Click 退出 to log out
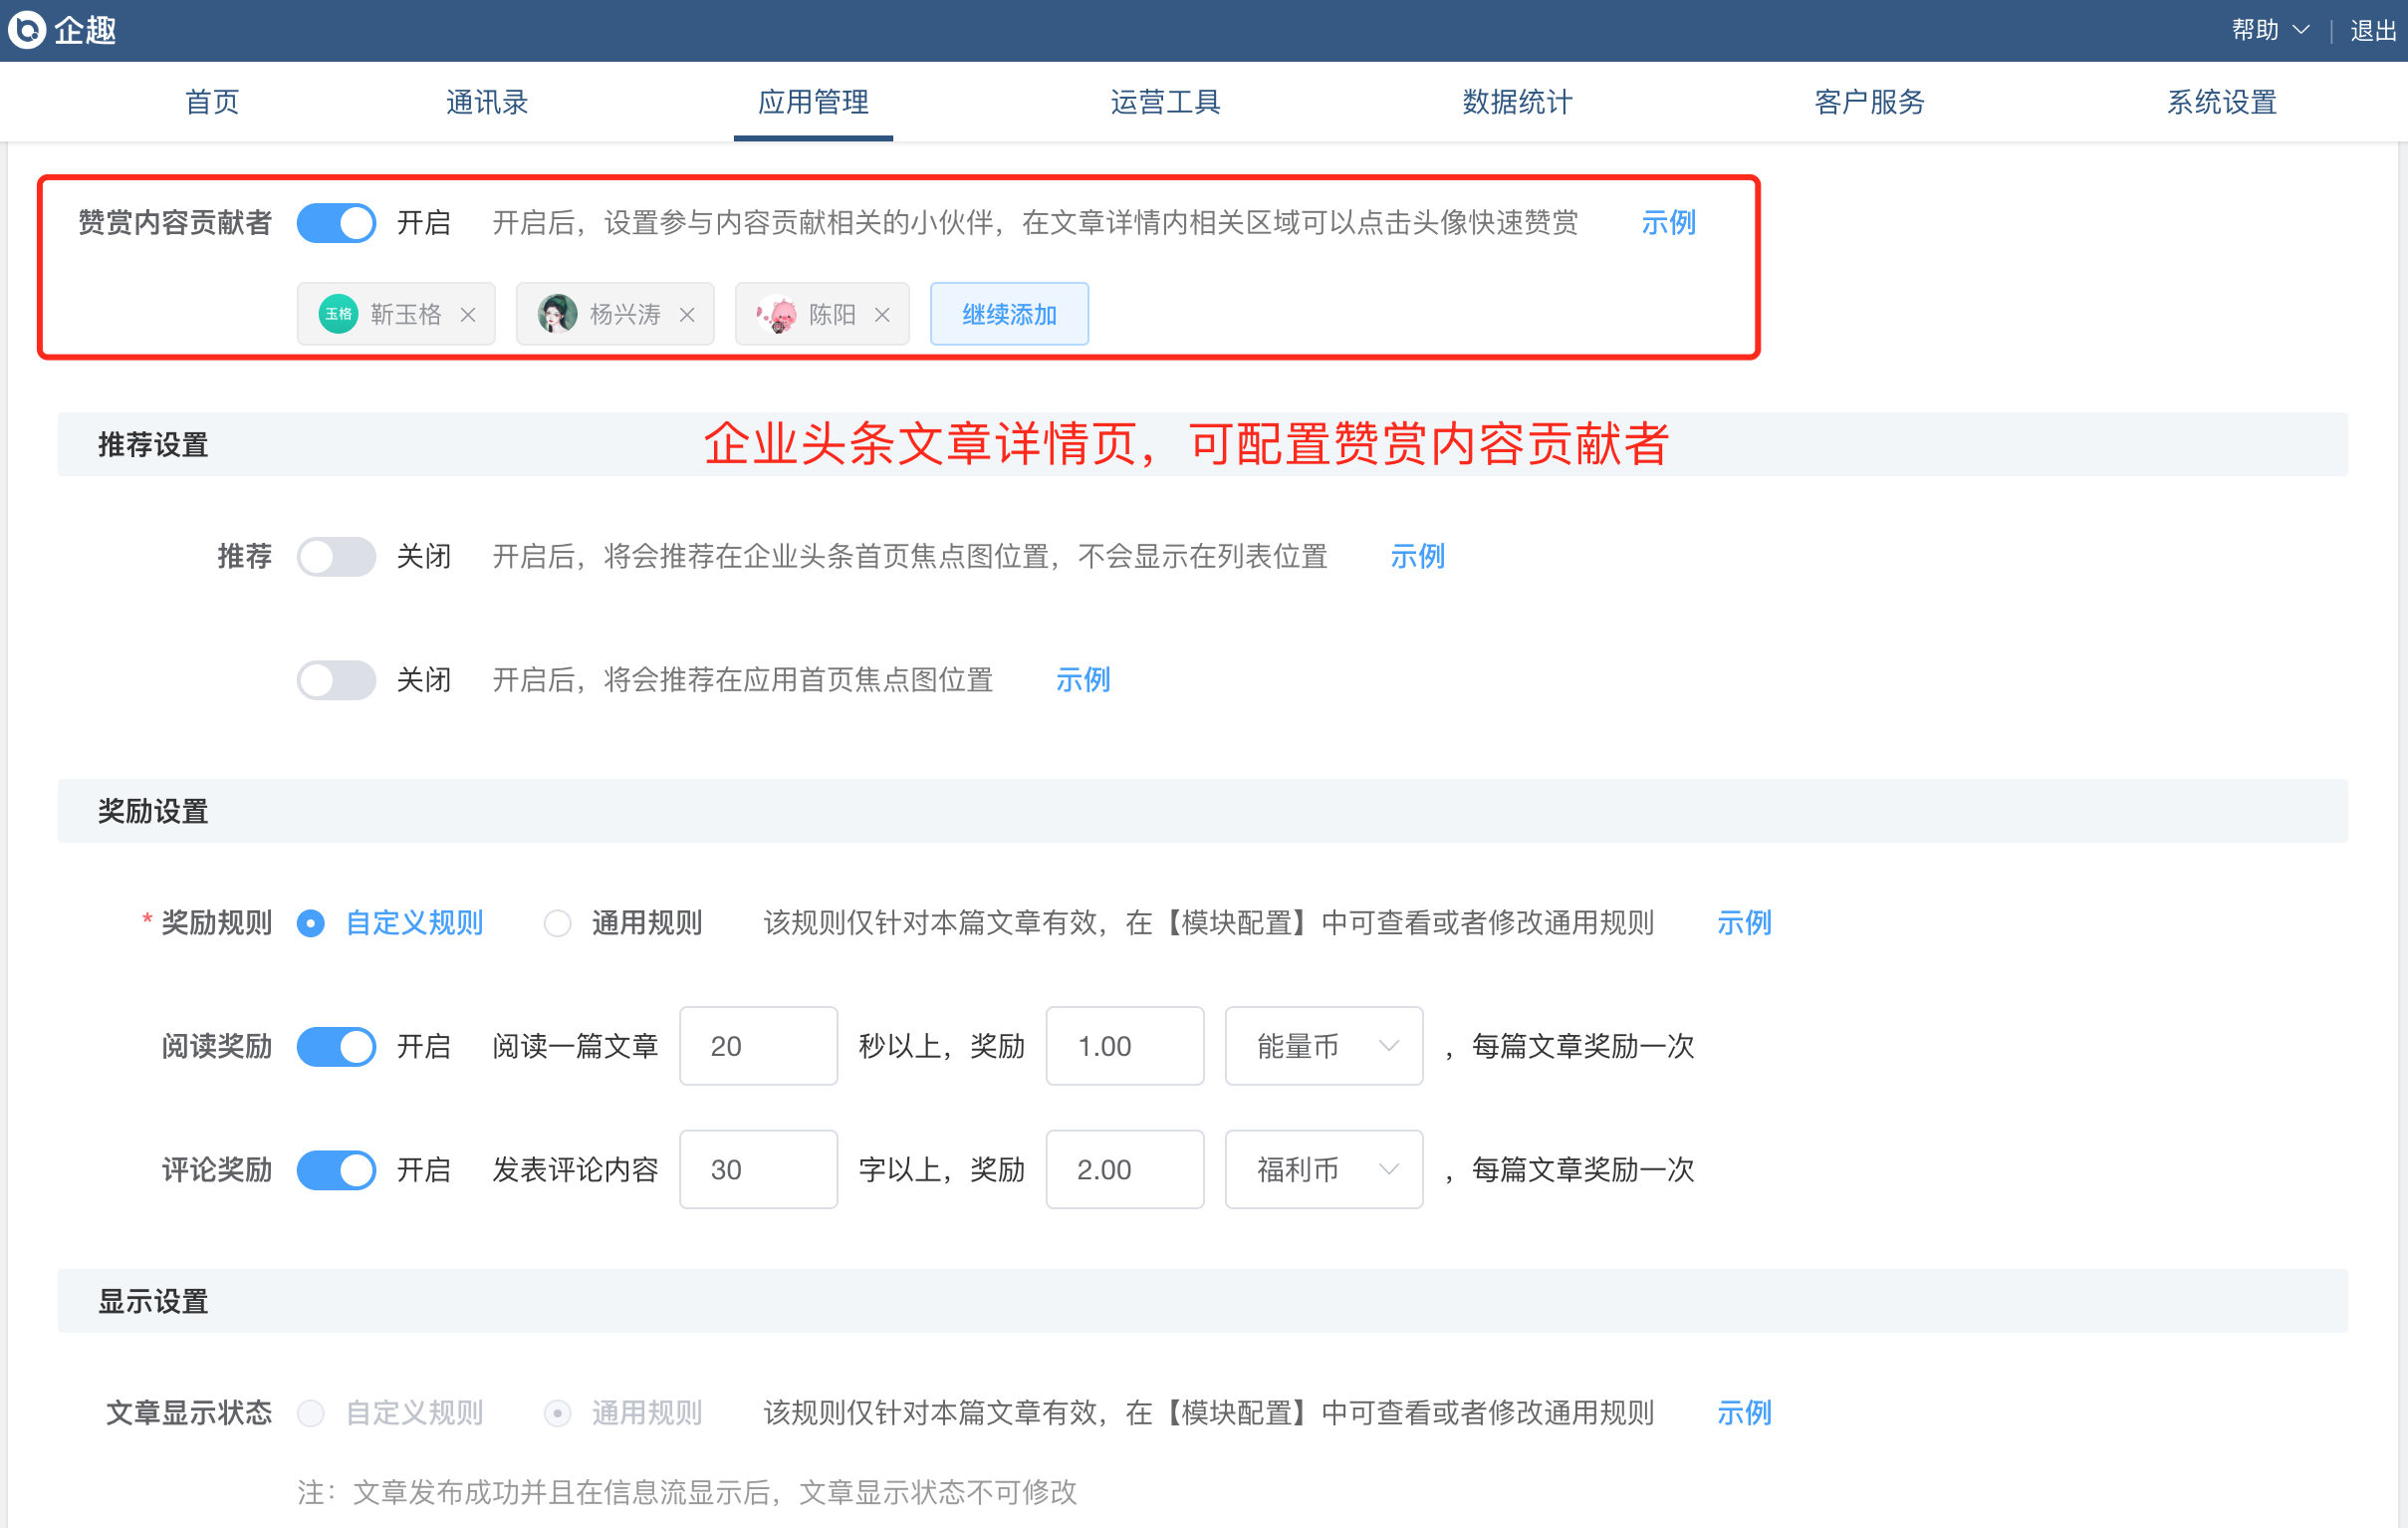The width and height of the screenshot is (2408, 1528). (x=2372, y=30)
